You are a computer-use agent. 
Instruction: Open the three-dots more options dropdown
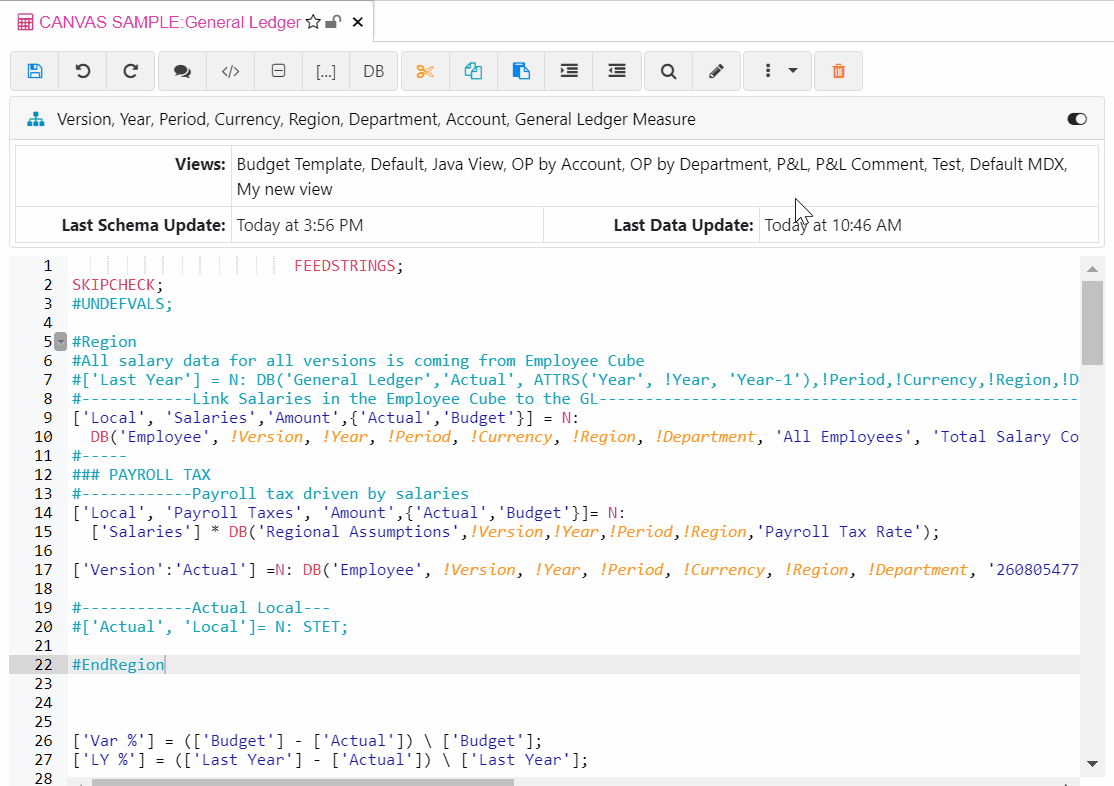[x=778, y=71]
